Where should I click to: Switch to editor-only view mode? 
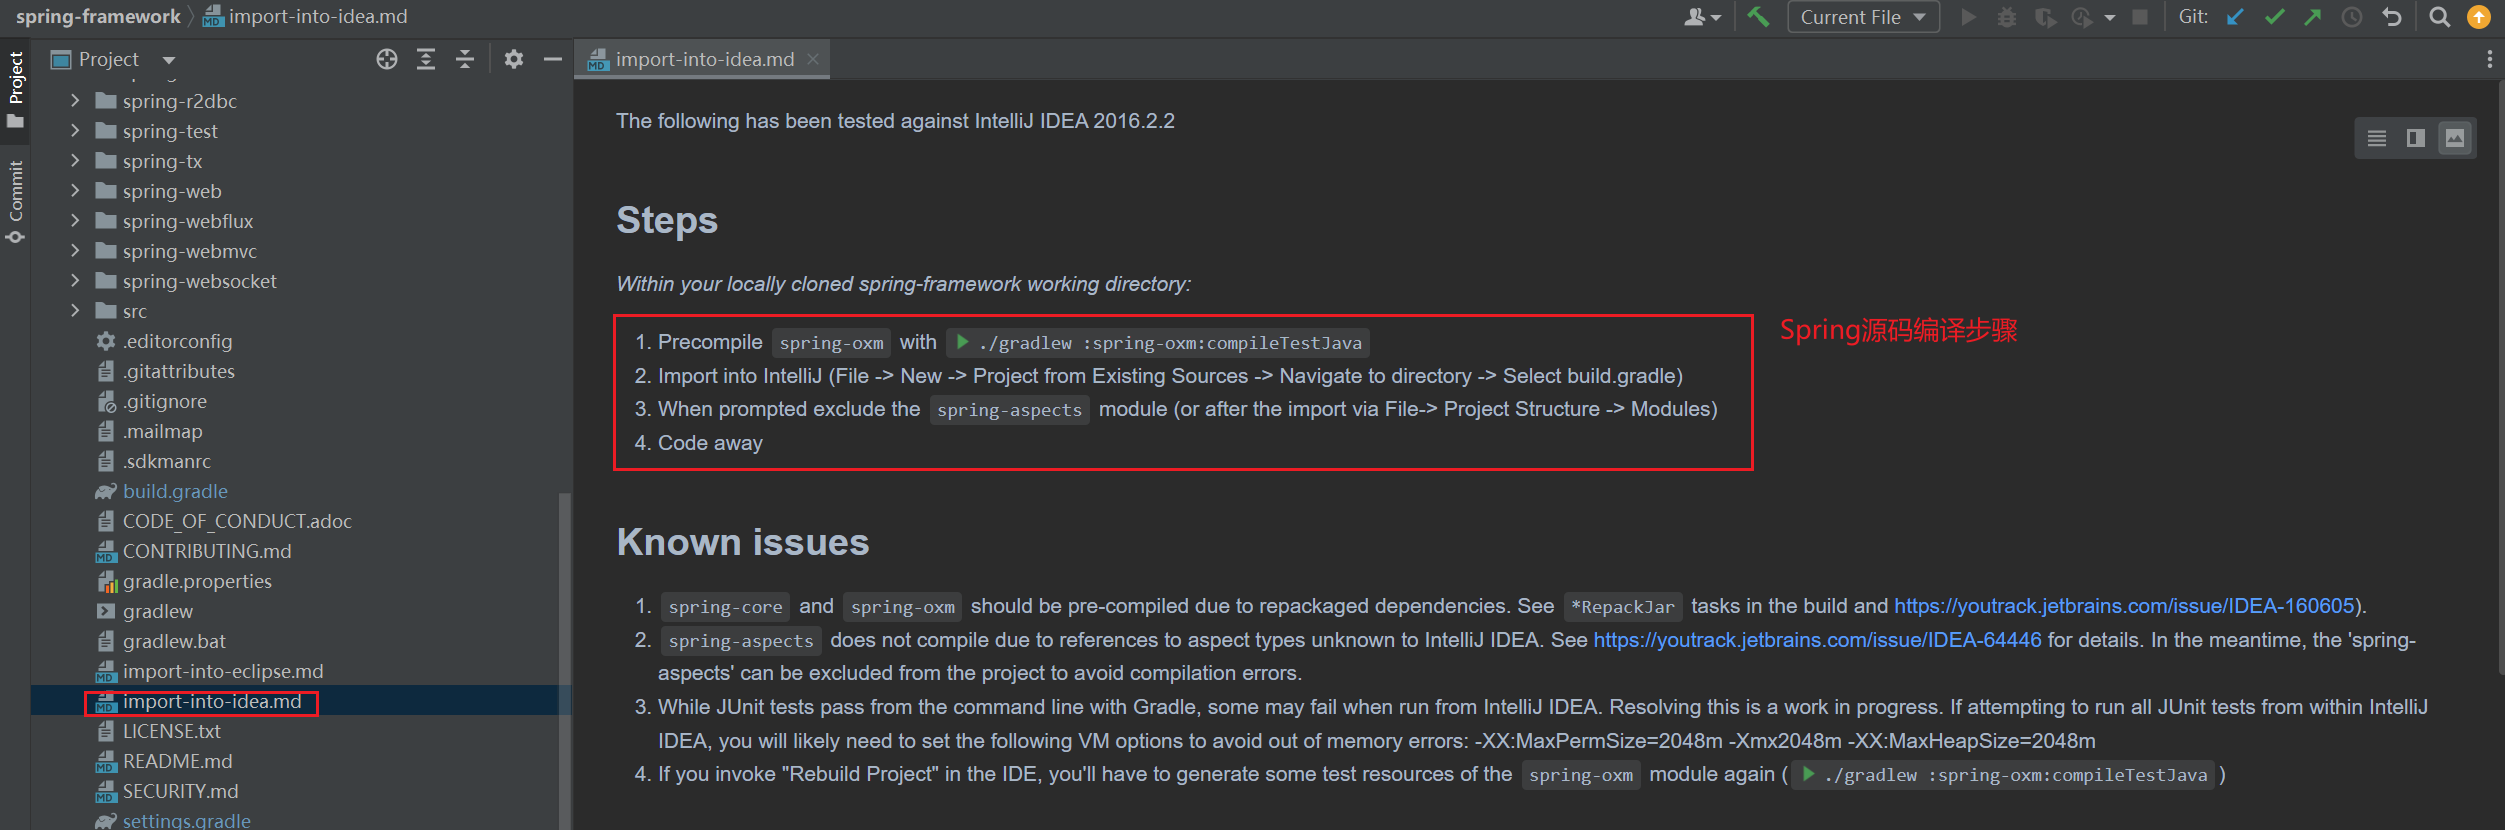2377,138
